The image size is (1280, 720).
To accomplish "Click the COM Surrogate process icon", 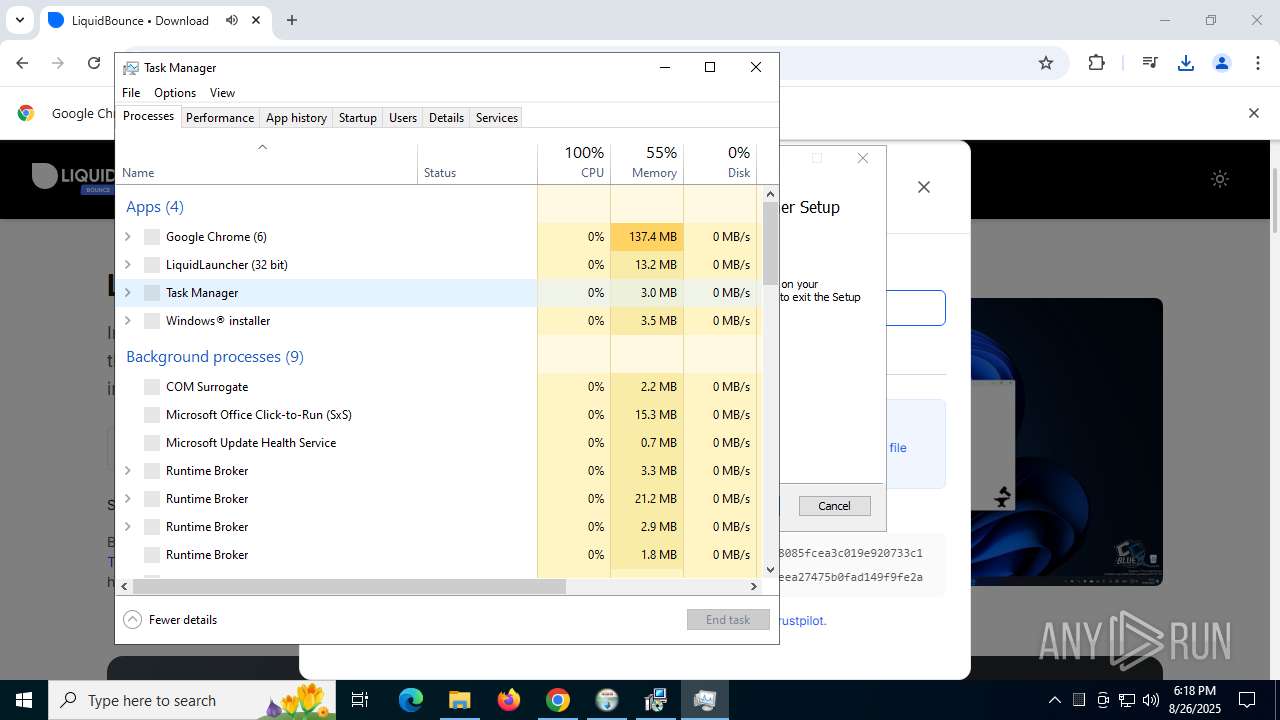I will [x=152, y=387].
